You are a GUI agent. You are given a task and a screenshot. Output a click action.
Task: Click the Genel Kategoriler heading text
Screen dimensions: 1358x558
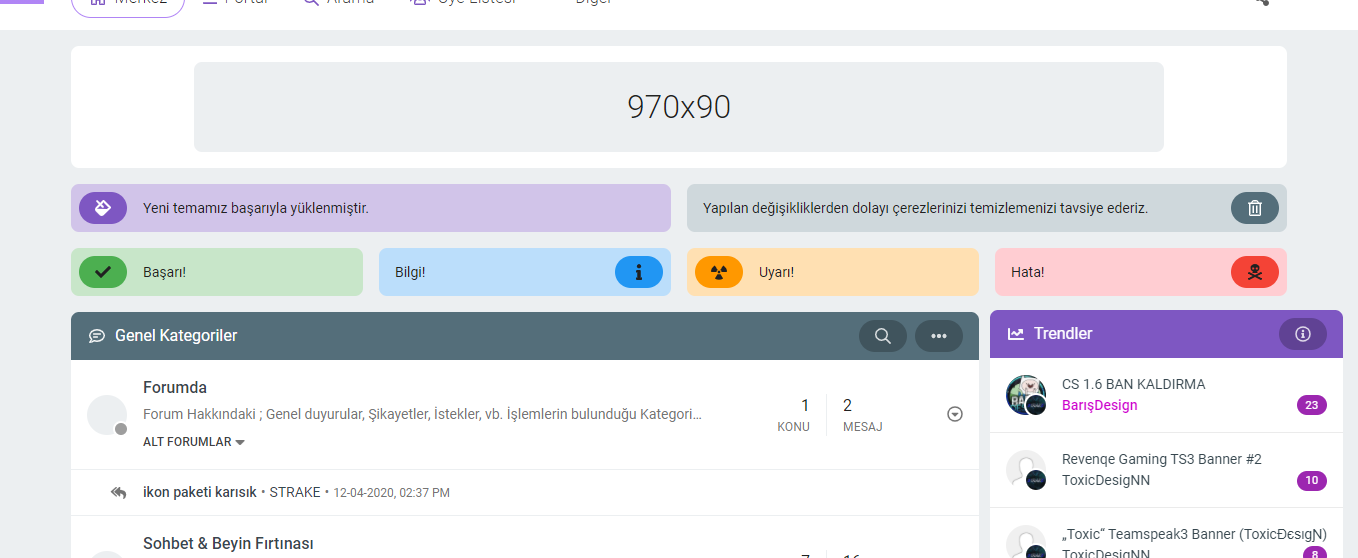pos(176,336)
